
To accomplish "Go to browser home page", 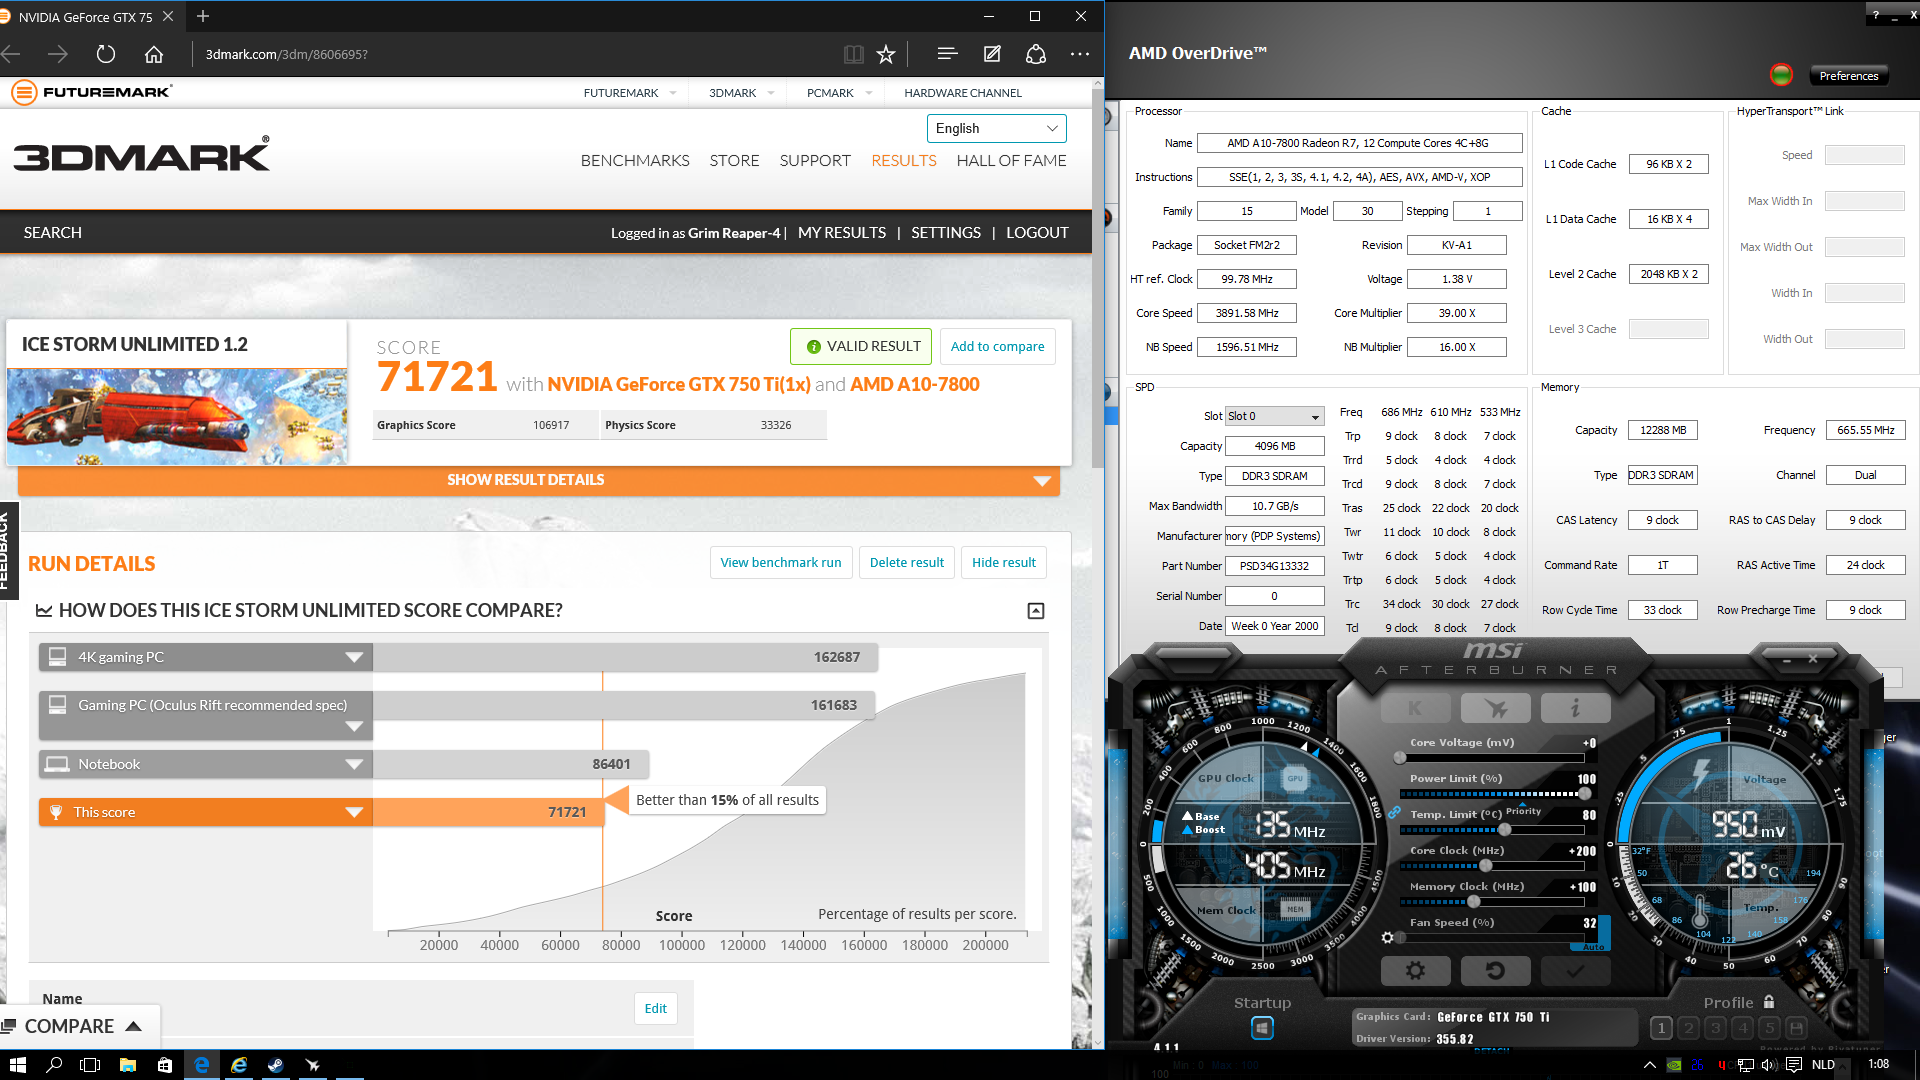I will [153, 54].
